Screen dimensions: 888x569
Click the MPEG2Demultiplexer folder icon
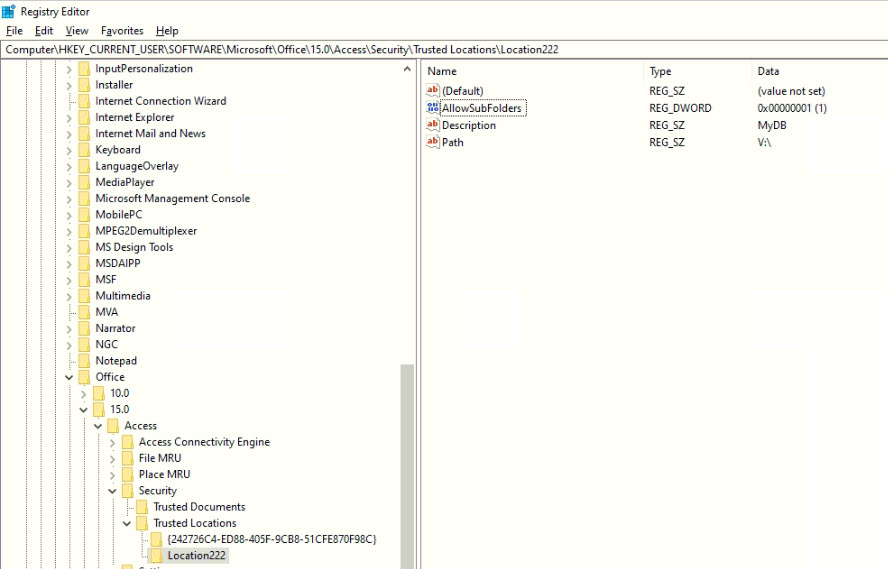pyautogui.click(x=84, y=231)
